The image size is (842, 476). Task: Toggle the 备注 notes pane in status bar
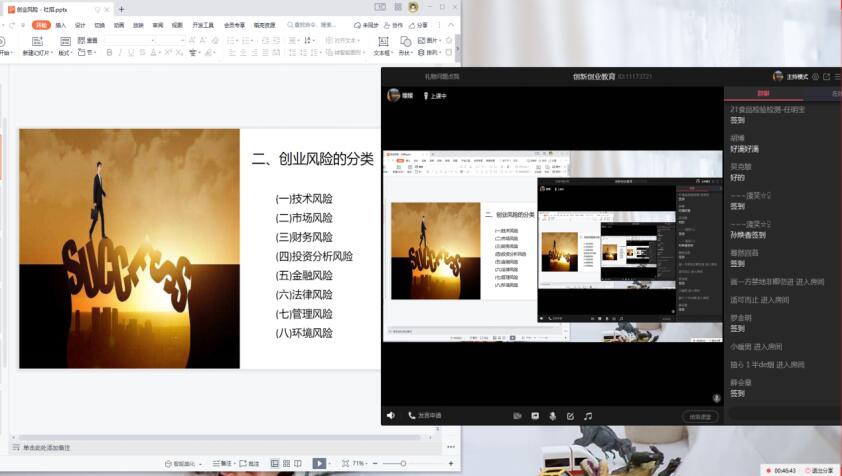(x=224, y=463)
